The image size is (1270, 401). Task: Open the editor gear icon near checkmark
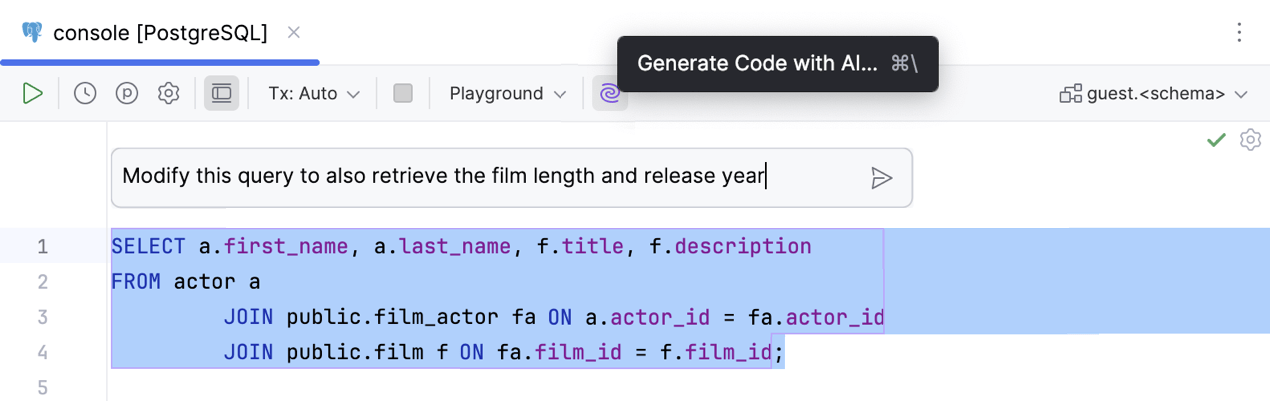(x=1250, y=140)
